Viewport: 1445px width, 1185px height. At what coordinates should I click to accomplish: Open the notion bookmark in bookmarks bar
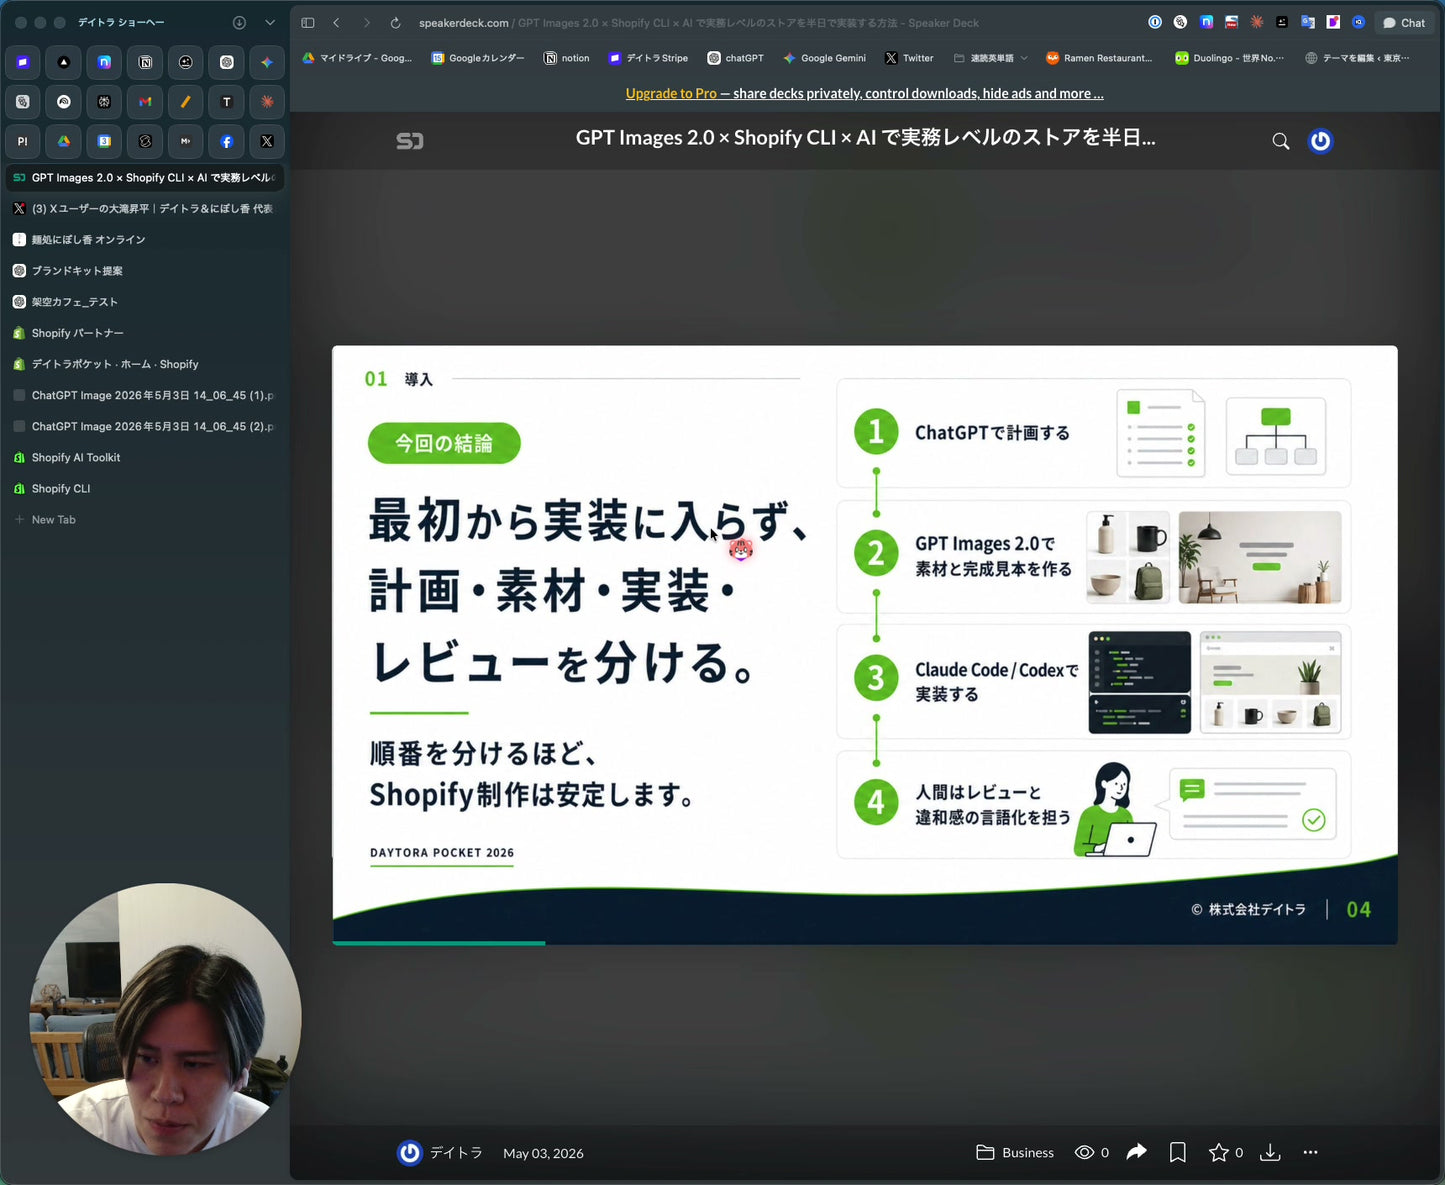(566, 58)
